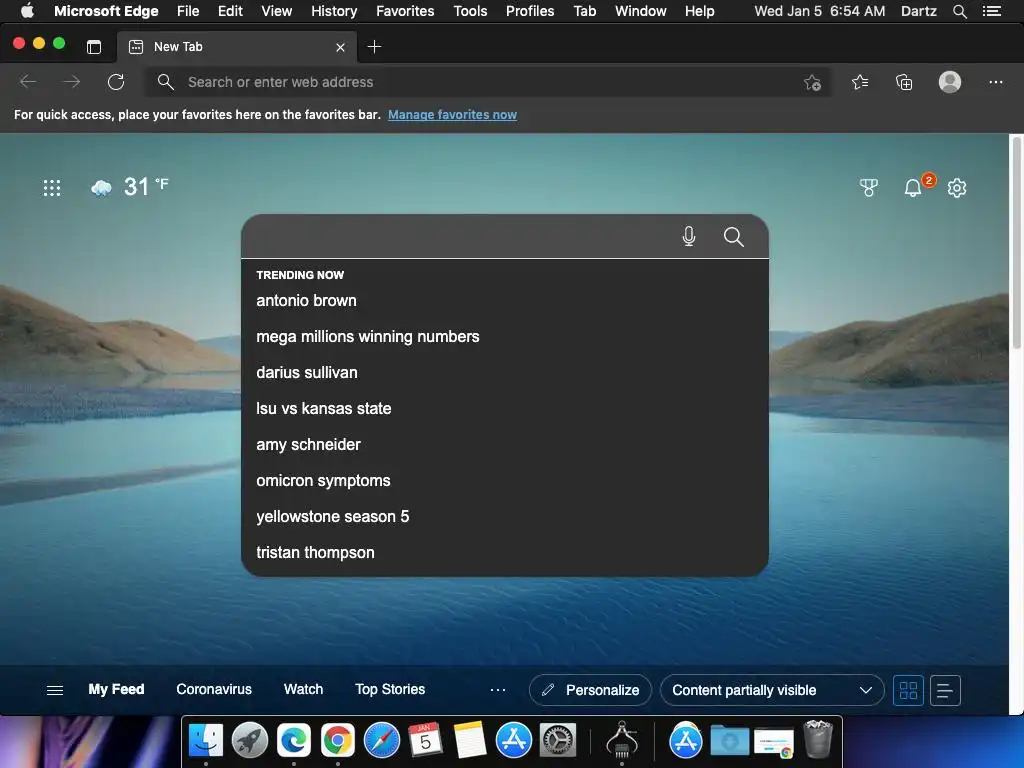Open Google Chrome from the Dock

[337, 740]
